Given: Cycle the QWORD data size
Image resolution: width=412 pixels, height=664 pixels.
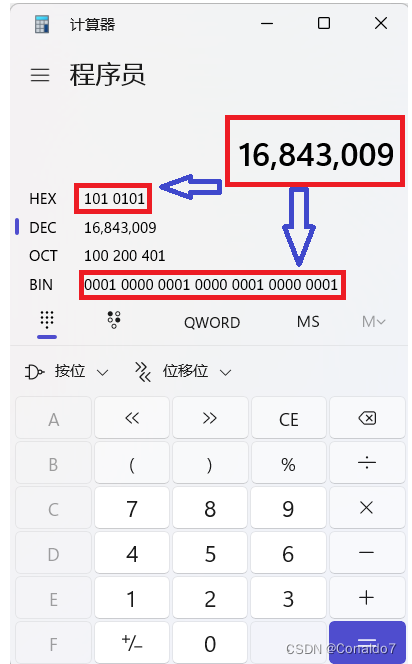Looking at the screenshot, I should pos(212,323).
